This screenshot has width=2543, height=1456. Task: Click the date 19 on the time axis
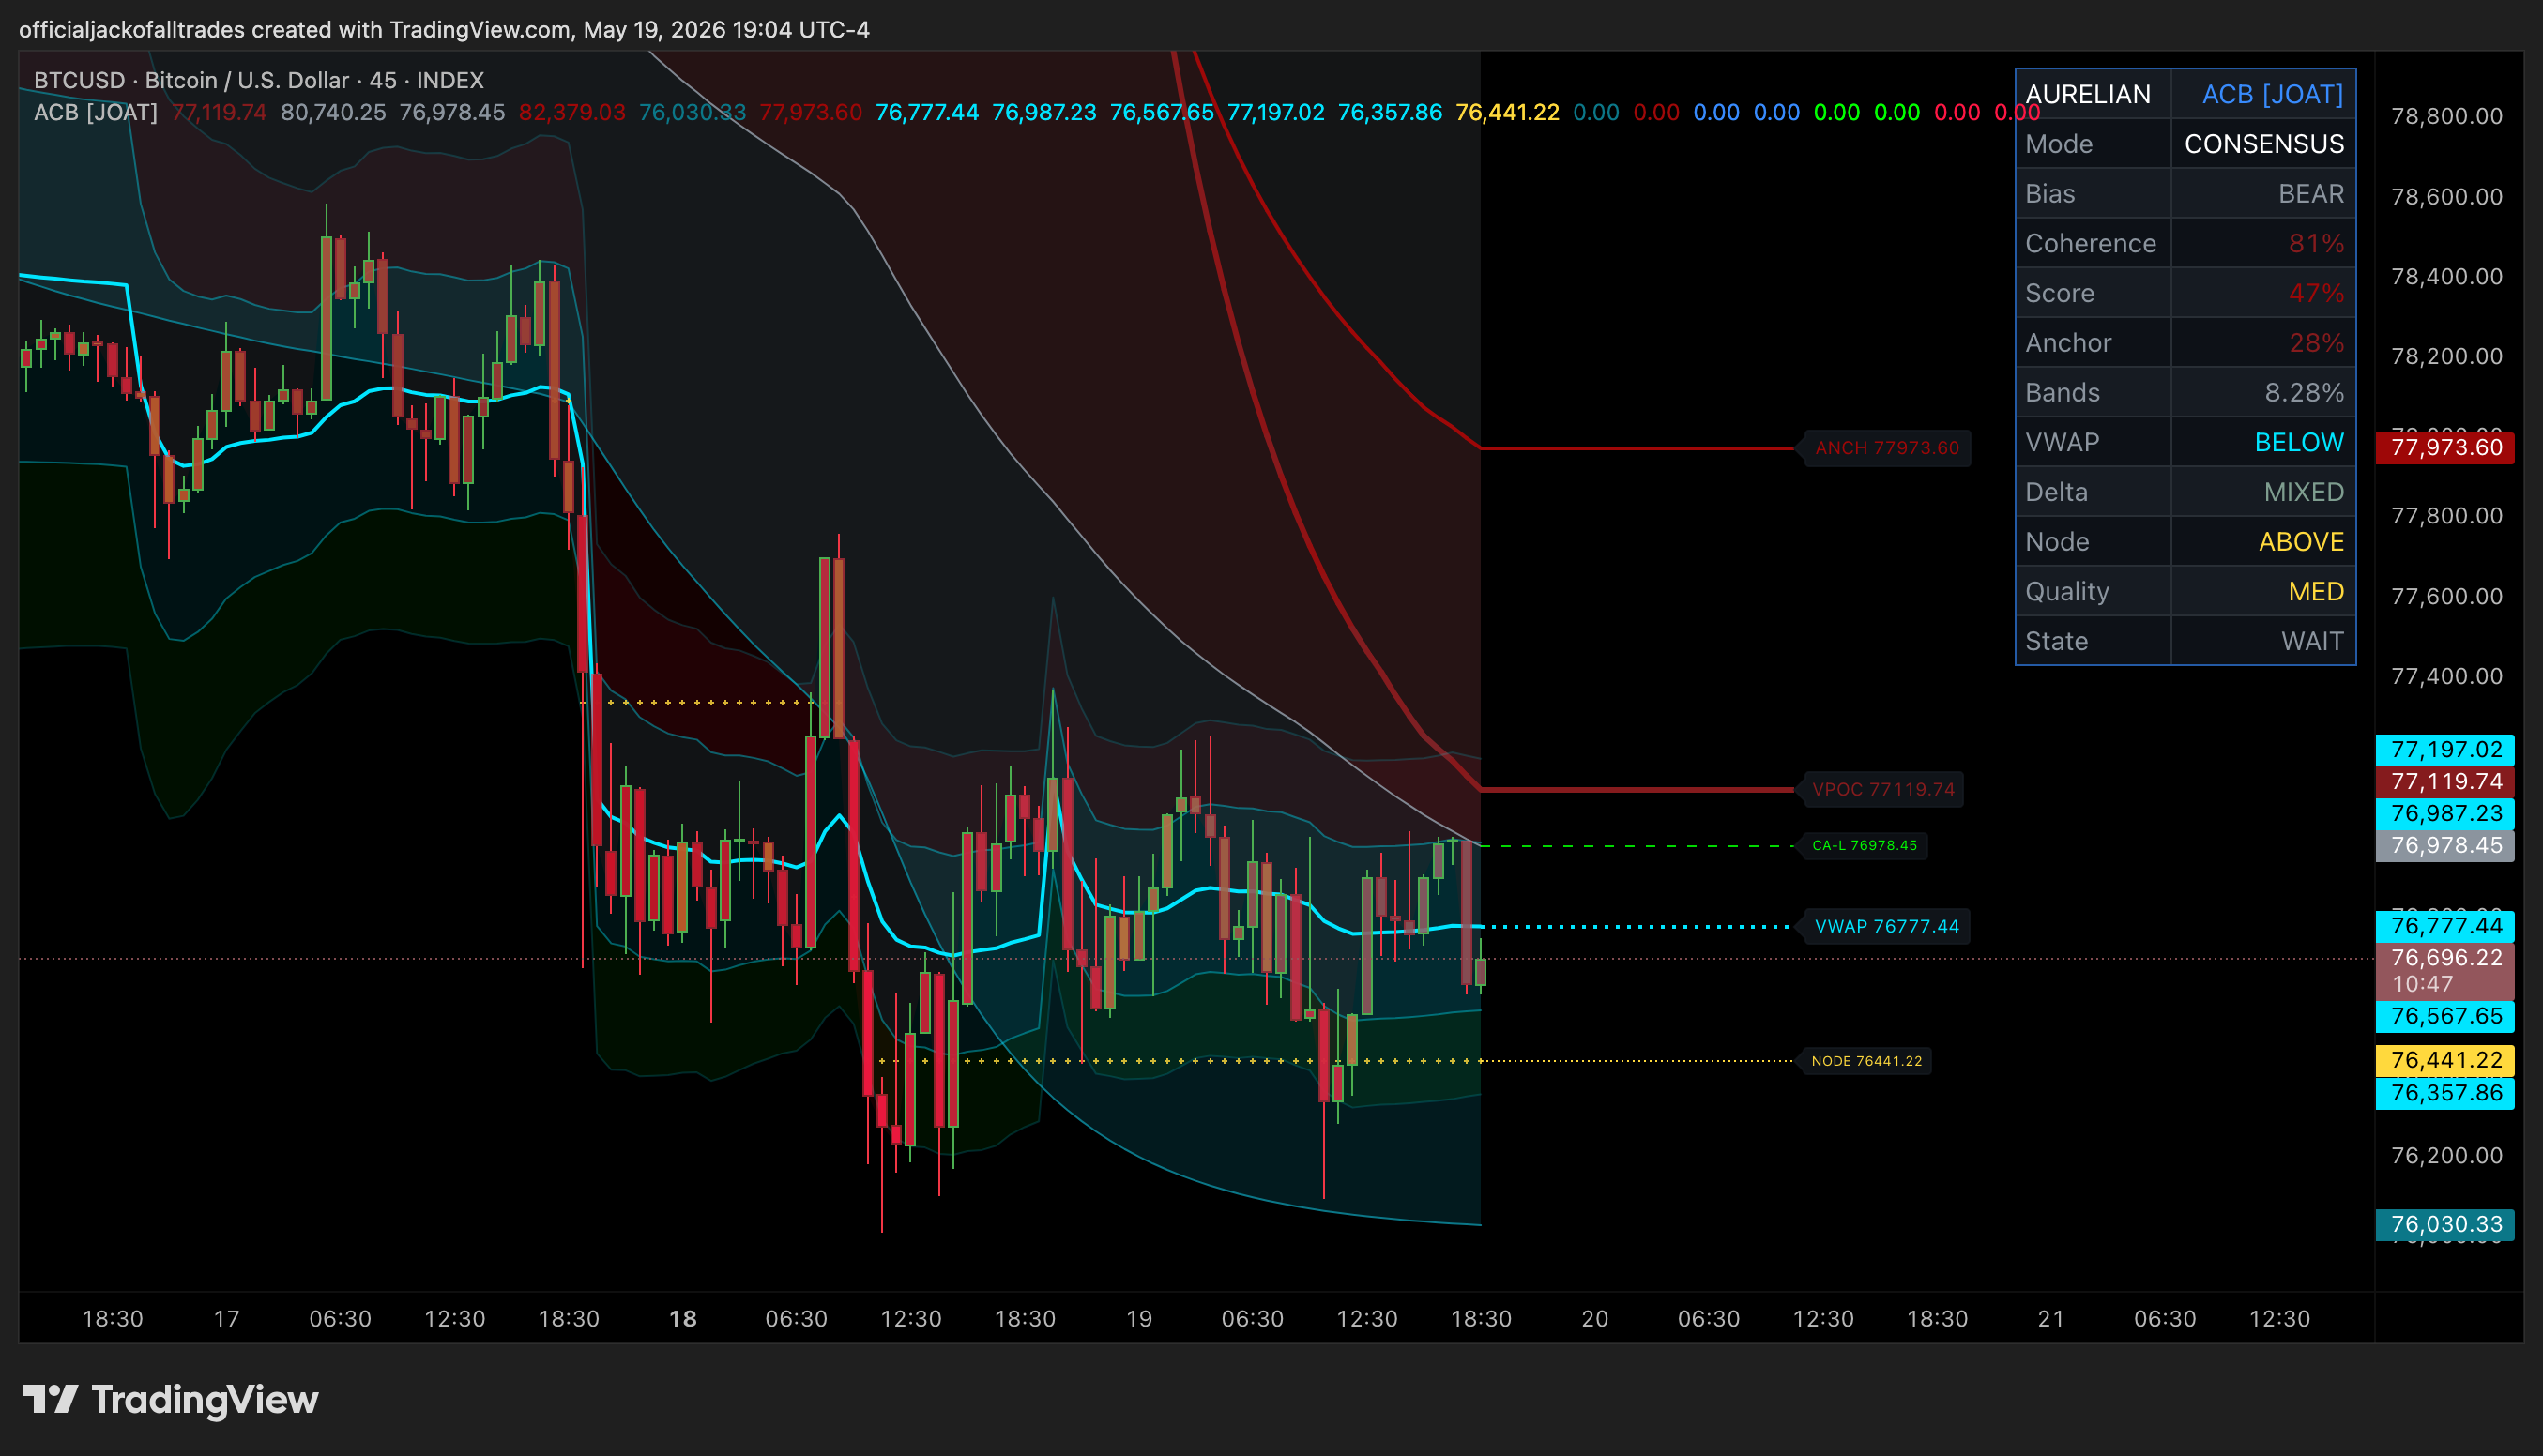1139,1318
